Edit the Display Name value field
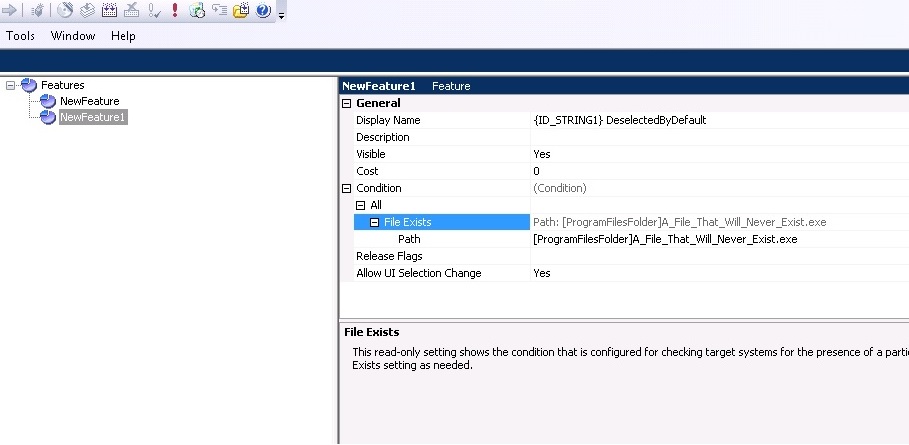This screenshot has height=445, width=909. coord(719,121)
